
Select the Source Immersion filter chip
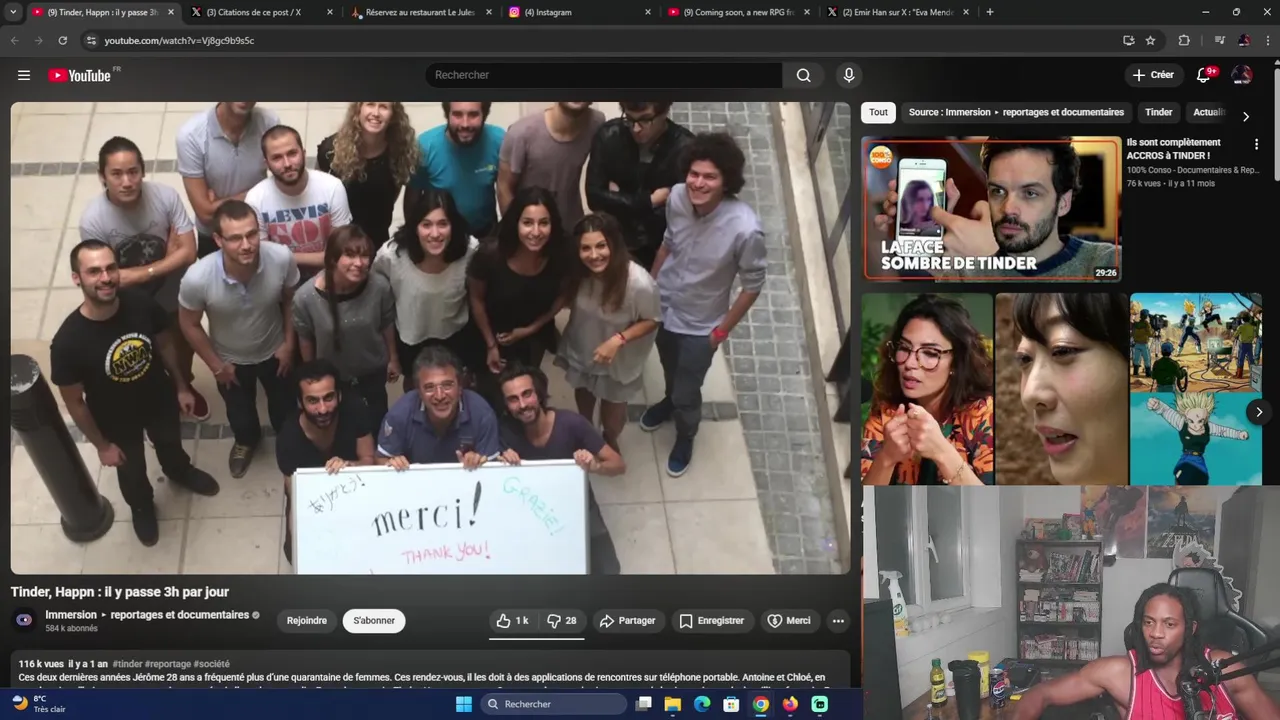click(1016, 112)
